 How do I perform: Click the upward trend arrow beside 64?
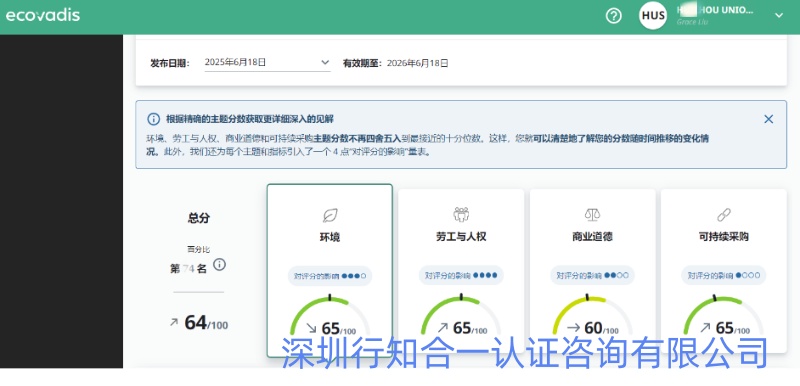(174, 322)
